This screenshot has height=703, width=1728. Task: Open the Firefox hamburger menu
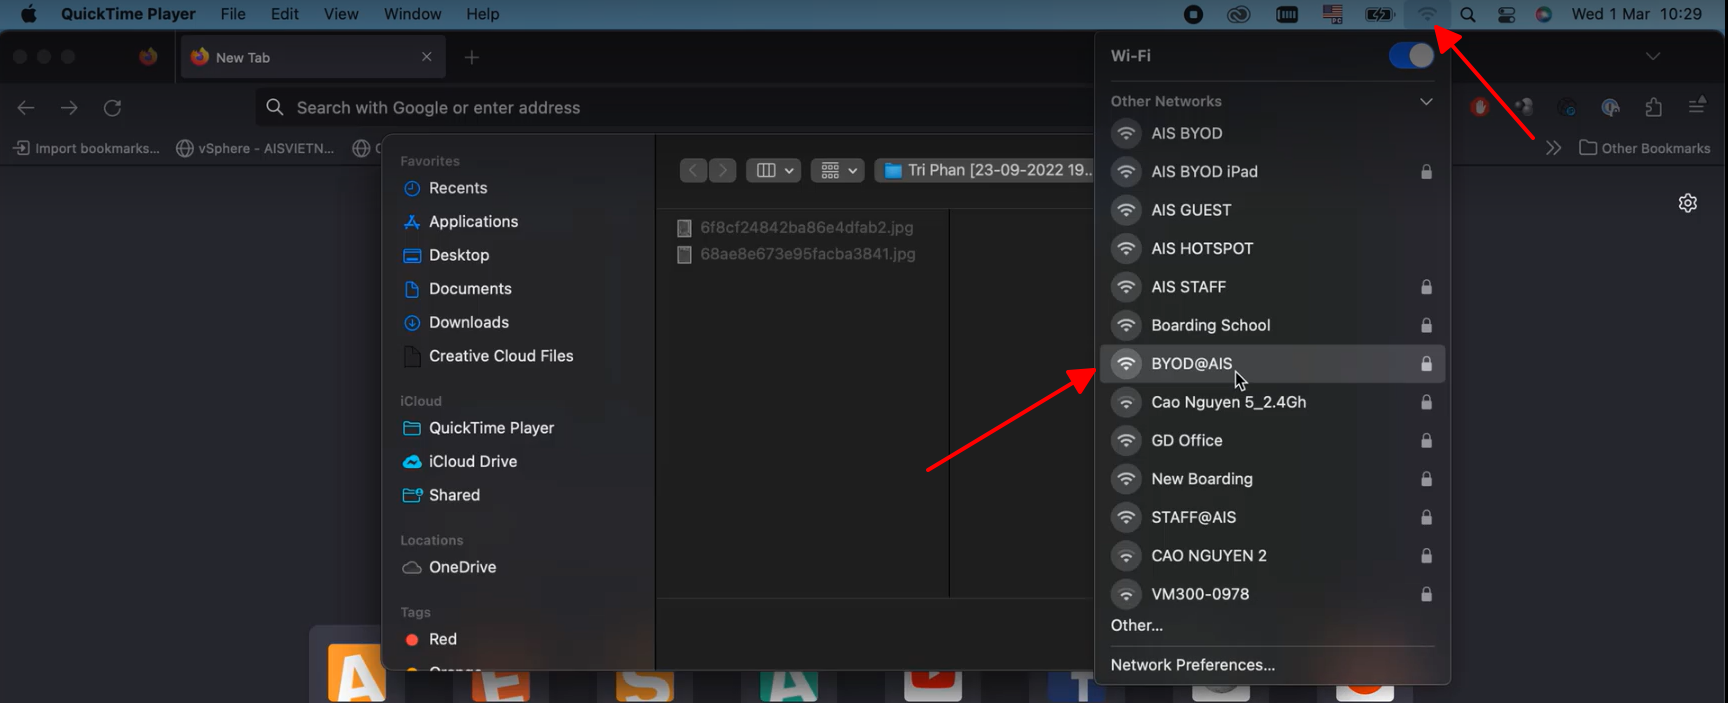1697,106
